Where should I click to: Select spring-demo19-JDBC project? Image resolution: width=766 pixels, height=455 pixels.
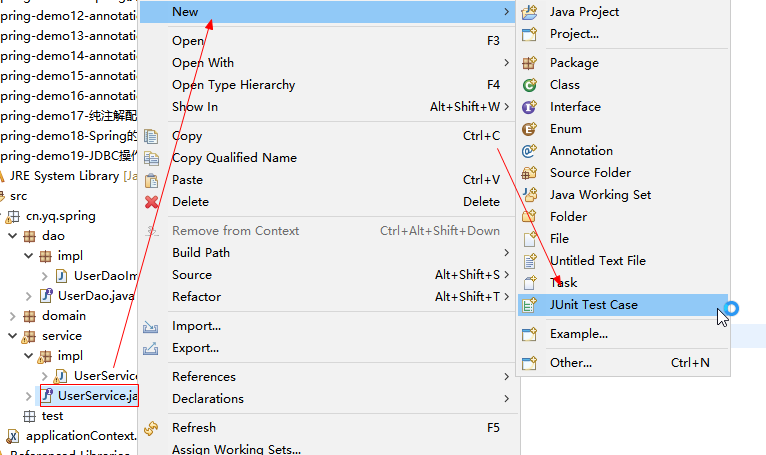(68, 156)
